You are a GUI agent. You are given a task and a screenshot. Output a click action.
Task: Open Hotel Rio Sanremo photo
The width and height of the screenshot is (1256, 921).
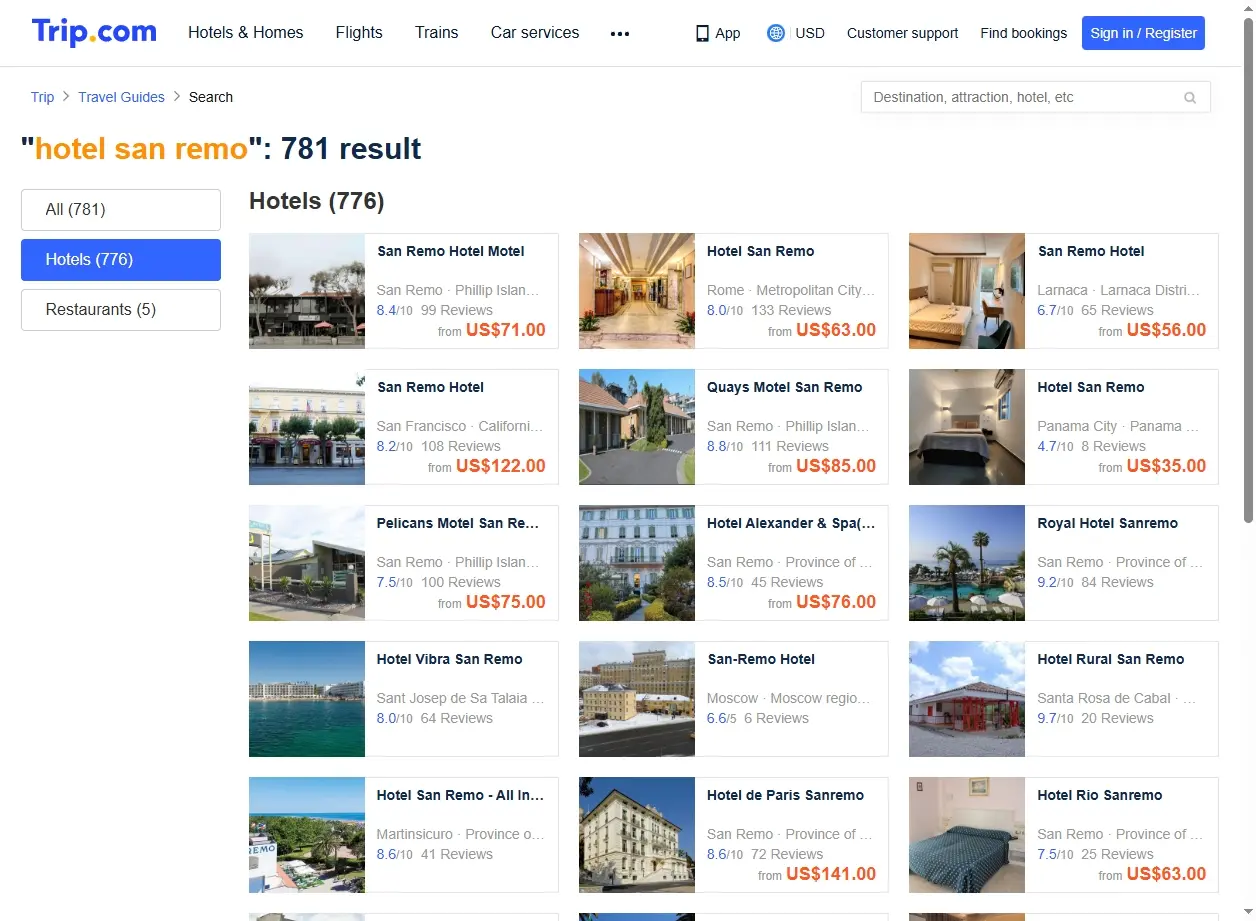(x=967, y=835)
